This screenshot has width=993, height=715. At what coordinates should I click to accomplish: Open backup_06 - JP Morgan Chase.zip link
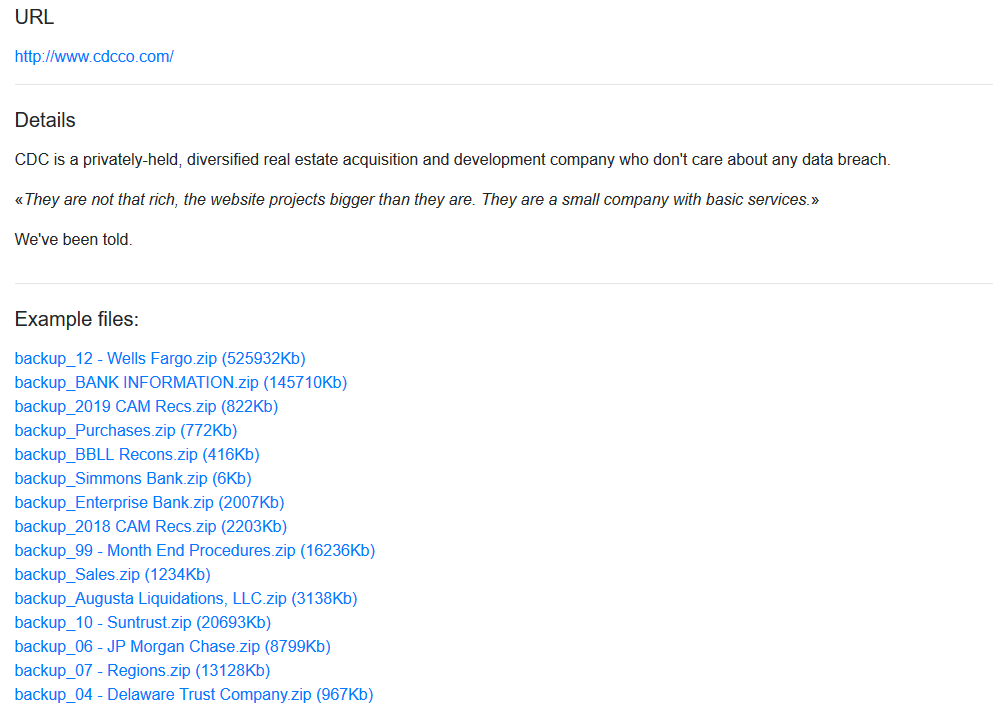pos(172,647)
